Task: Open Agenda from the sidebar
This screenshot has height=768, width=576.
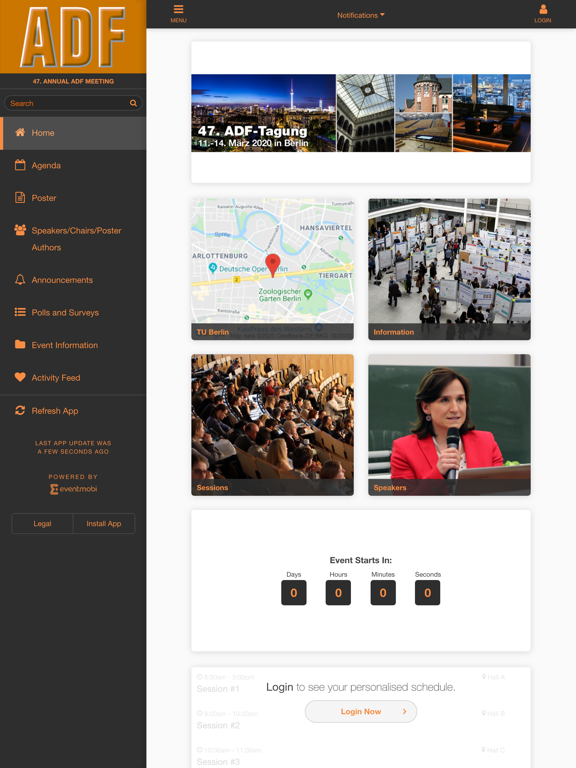Action: [x=73, y=166]
